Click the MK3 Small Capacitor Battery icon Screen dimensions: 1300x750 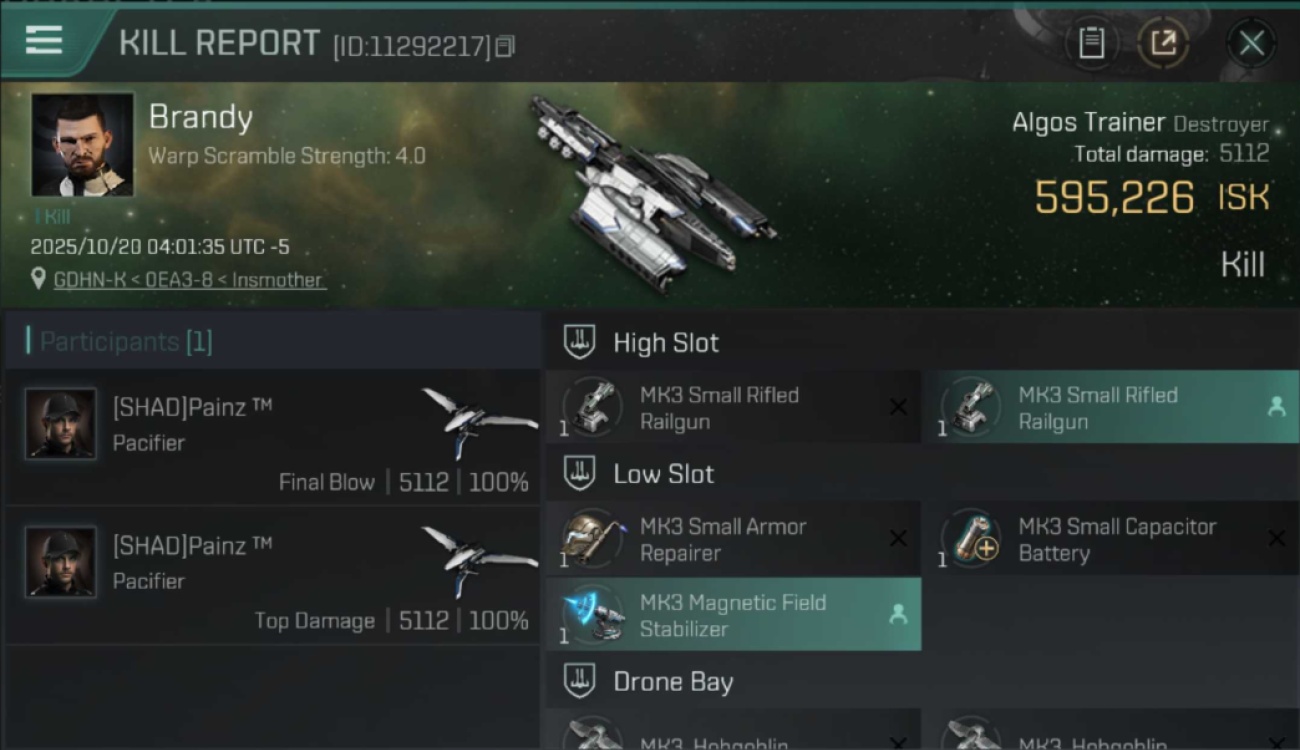[970, 539]
